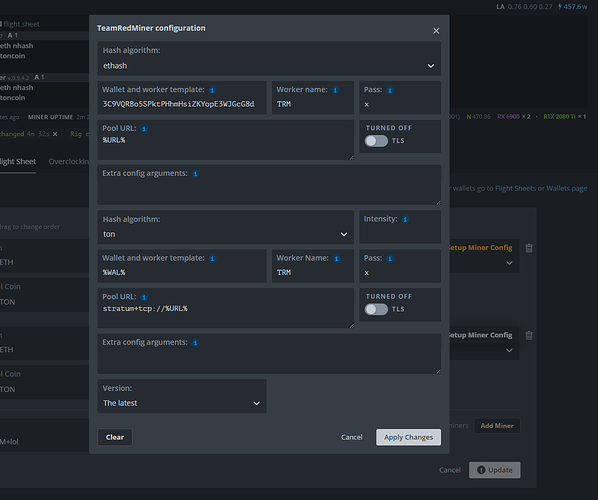598x500 pixels.
Task: Click the white Setup Miner Config link
Action: 481,335
